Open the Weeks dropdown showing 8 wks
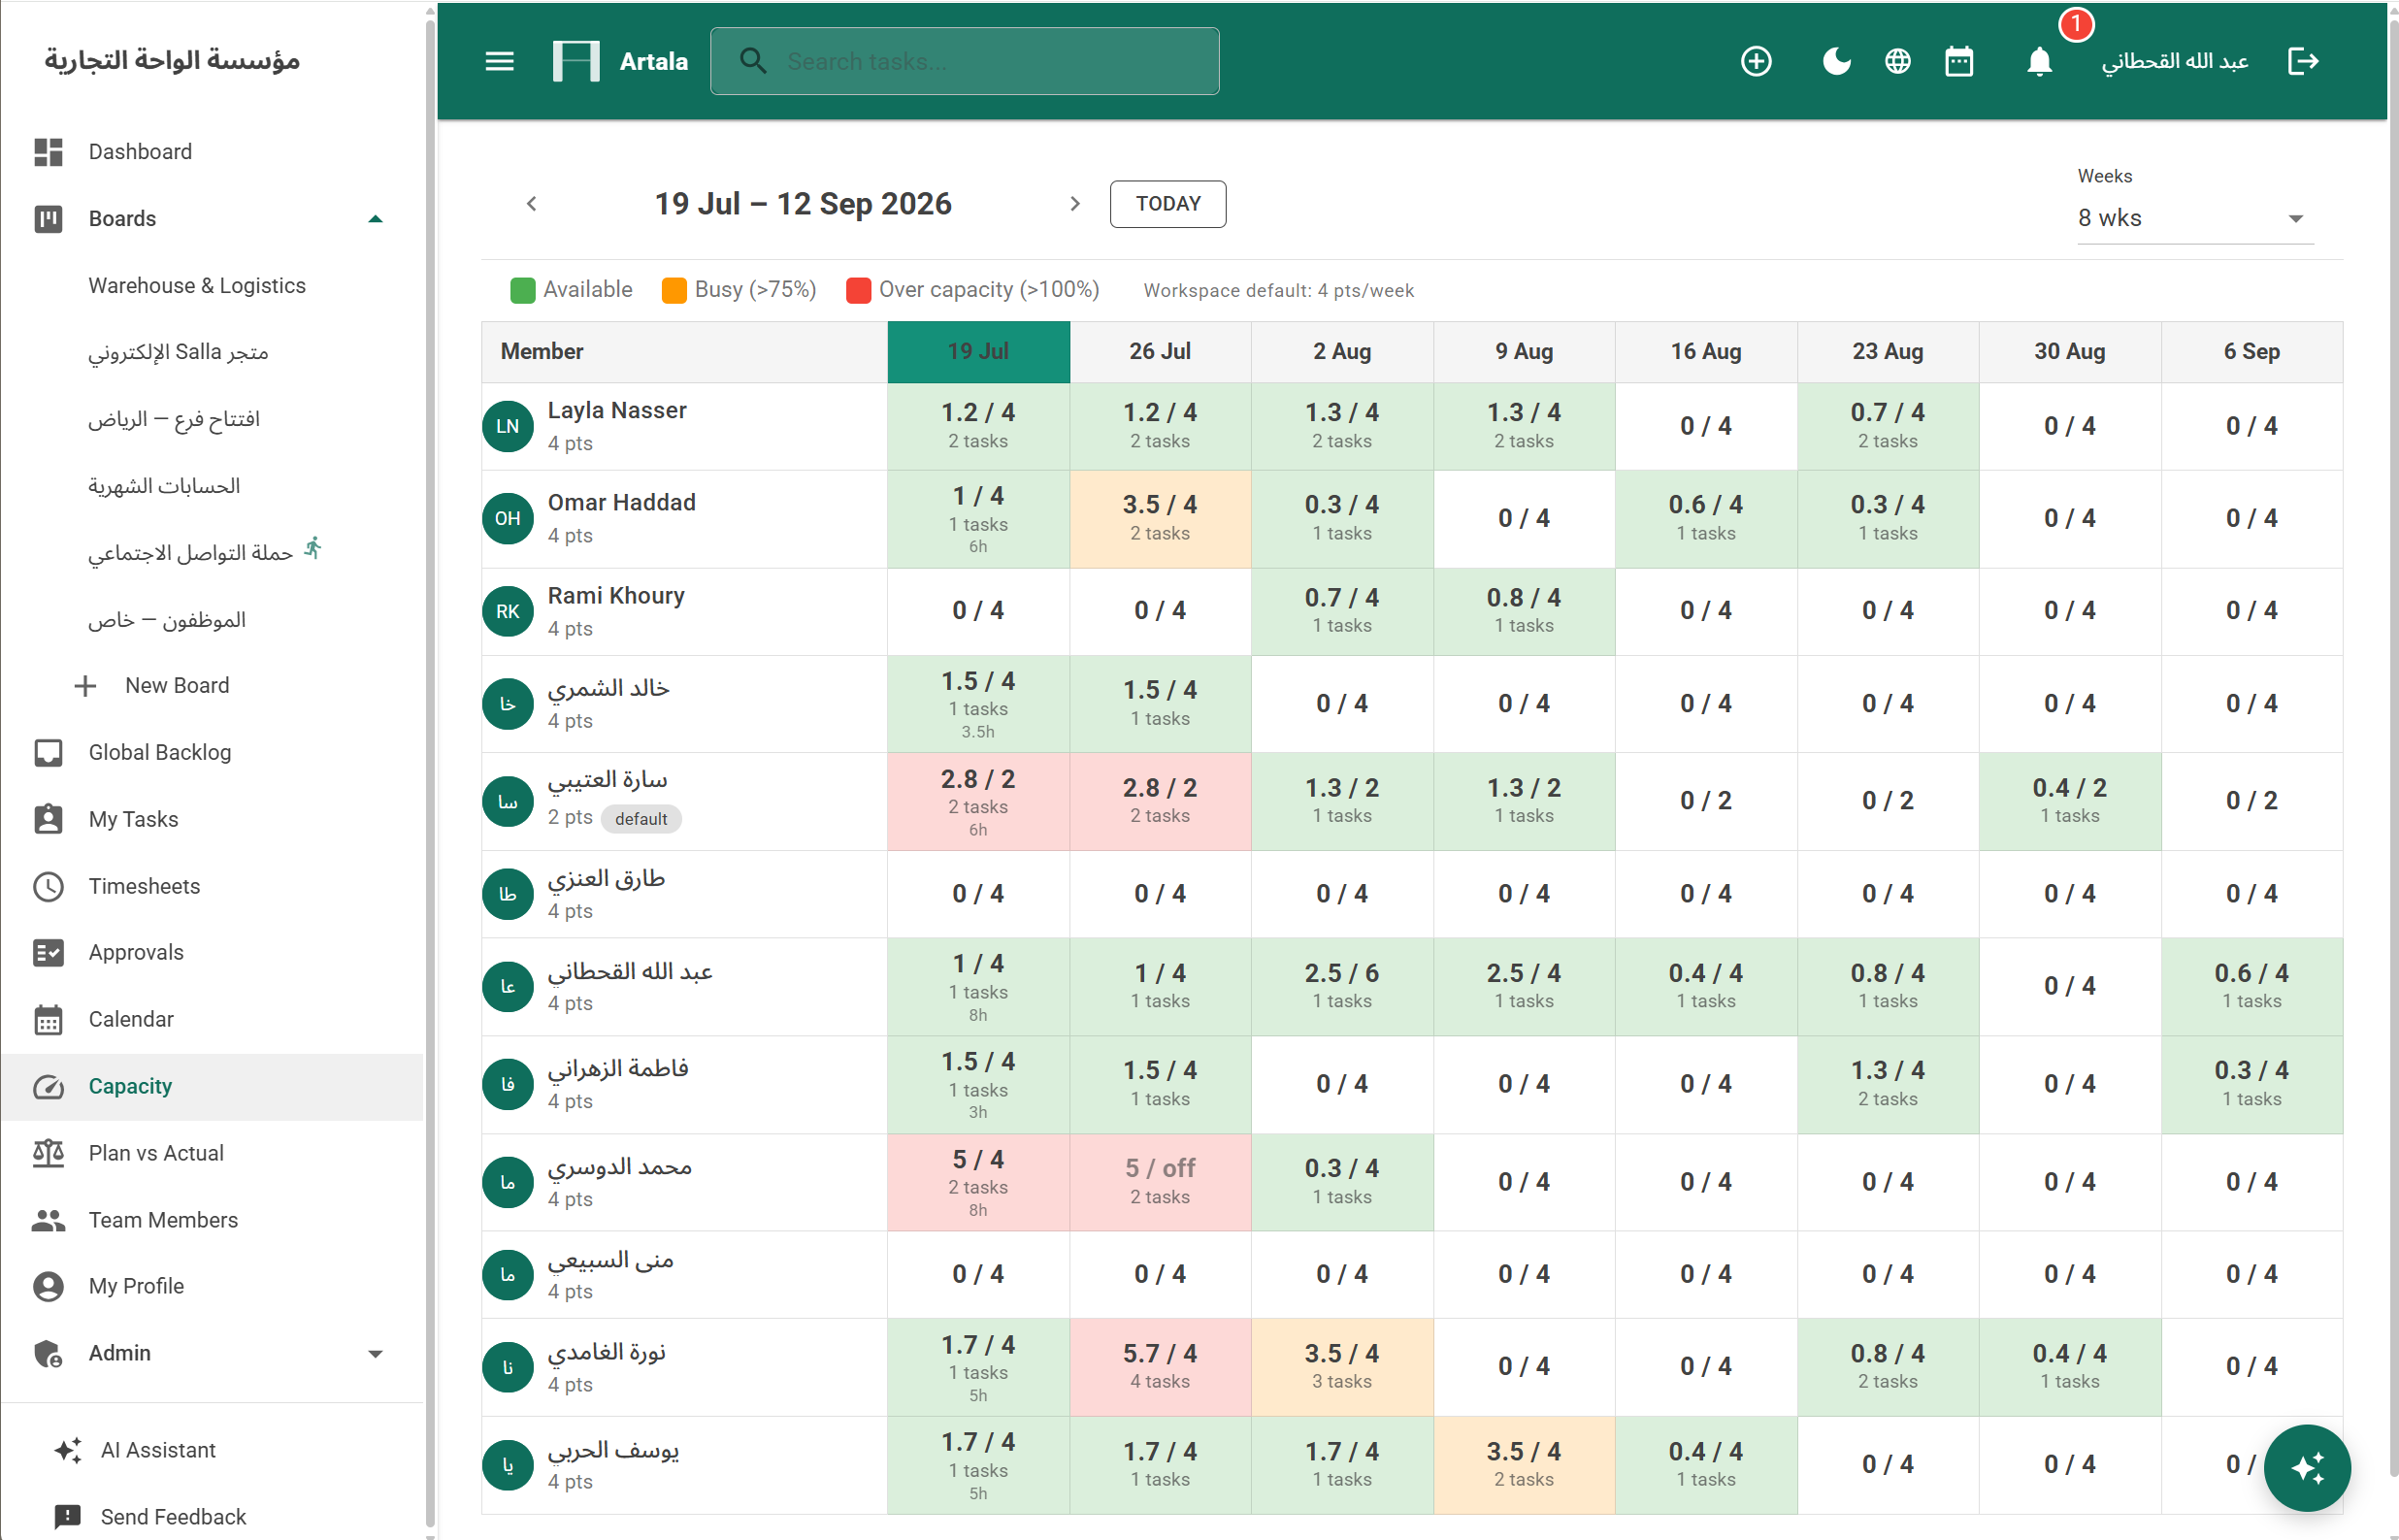Viewport: 2399px width, 1540px height. 2195,218
